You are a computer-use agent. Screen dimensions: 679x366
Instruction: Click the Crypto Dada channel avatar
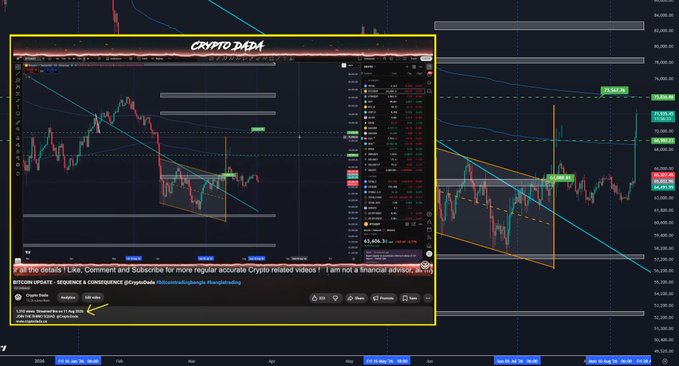click(18, 297)
